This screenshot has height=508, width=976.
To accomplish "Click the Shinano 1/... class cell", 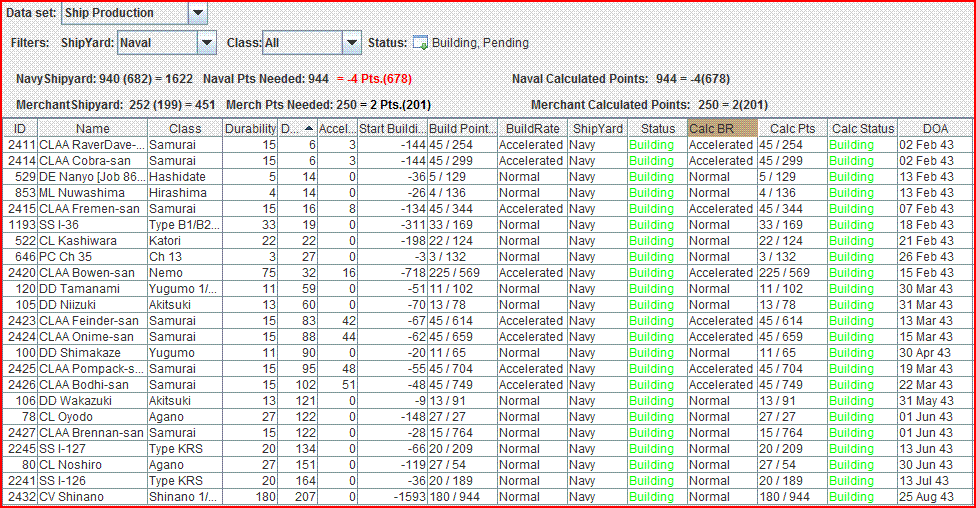I will (x=185, y=497).
